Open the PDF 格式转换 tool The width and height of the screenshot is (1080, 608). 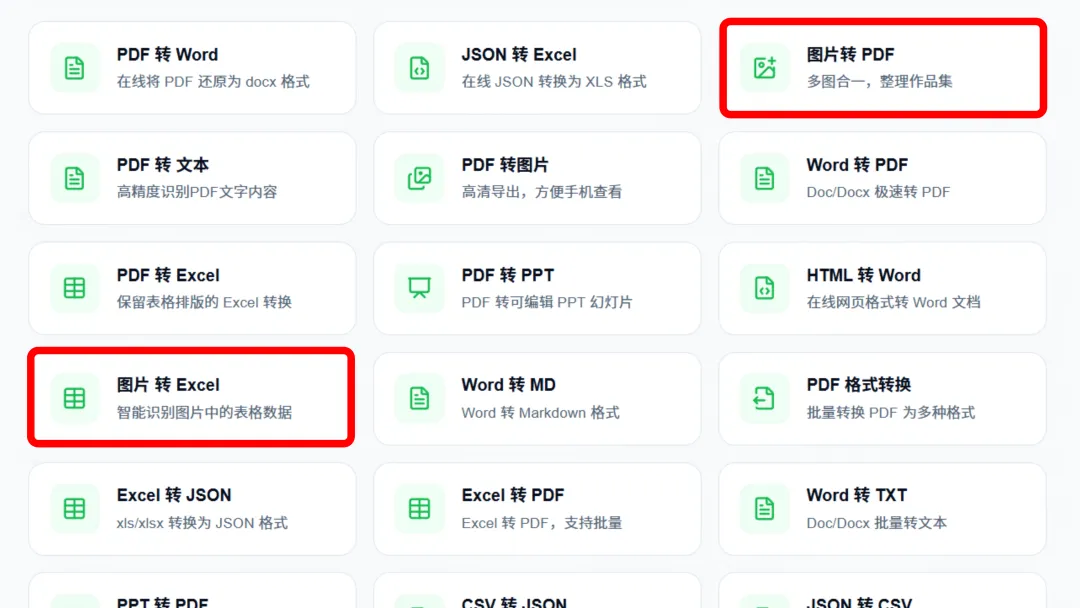(x=882, y=398)
